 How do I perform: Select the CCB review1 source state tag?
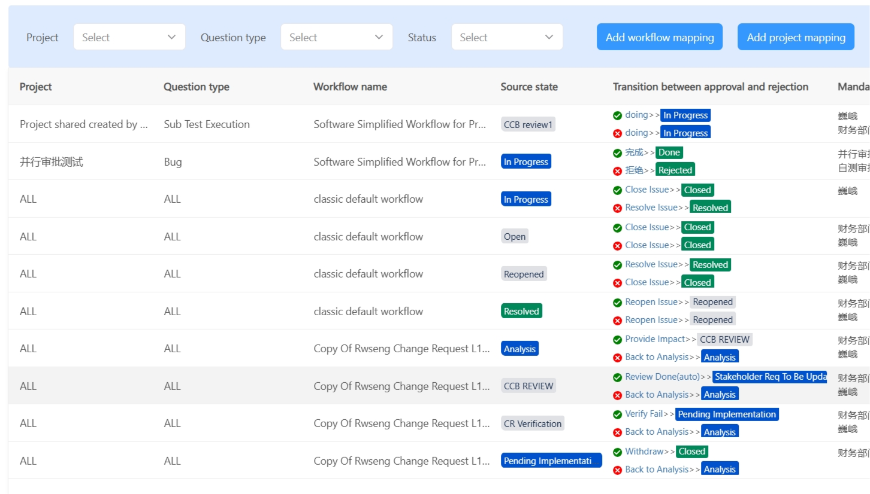[528, 125]
